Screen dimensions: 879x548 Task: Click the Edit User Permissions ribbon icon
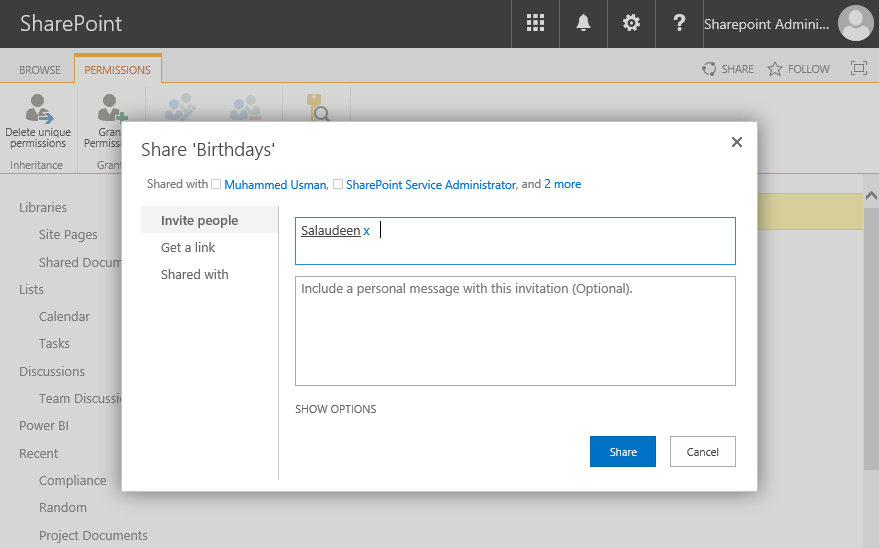[179, 107]
